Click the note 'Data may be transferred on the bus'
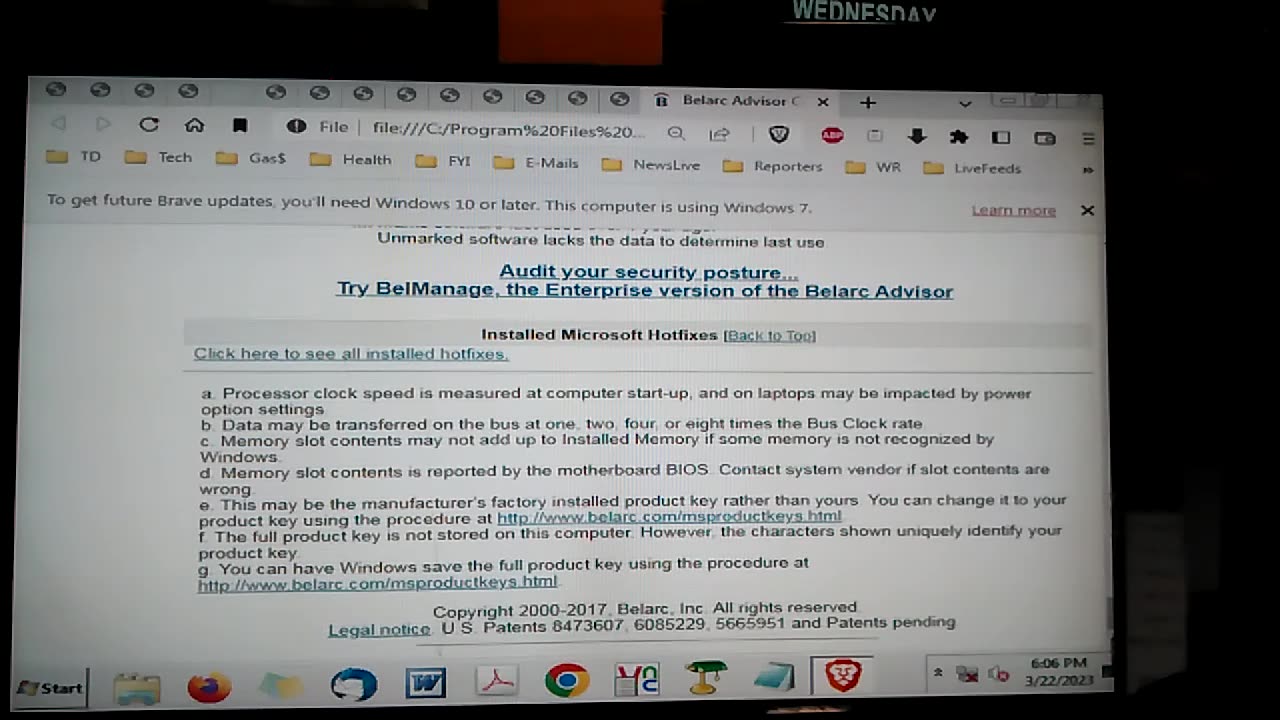The width and height of the screenshot is (1280, 720). coord(561,424)
